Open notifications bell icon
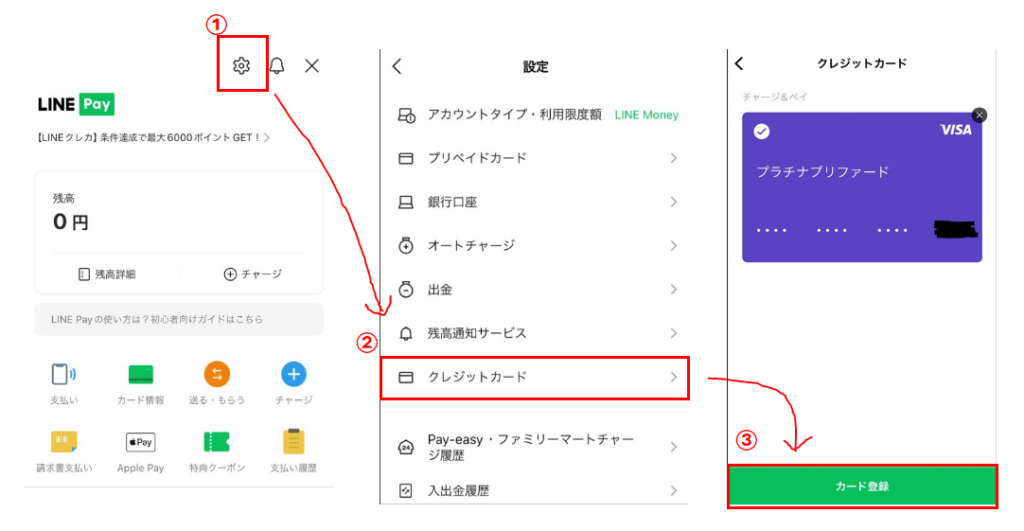Viewport: 1024px width, 531px height. [277, 65]
